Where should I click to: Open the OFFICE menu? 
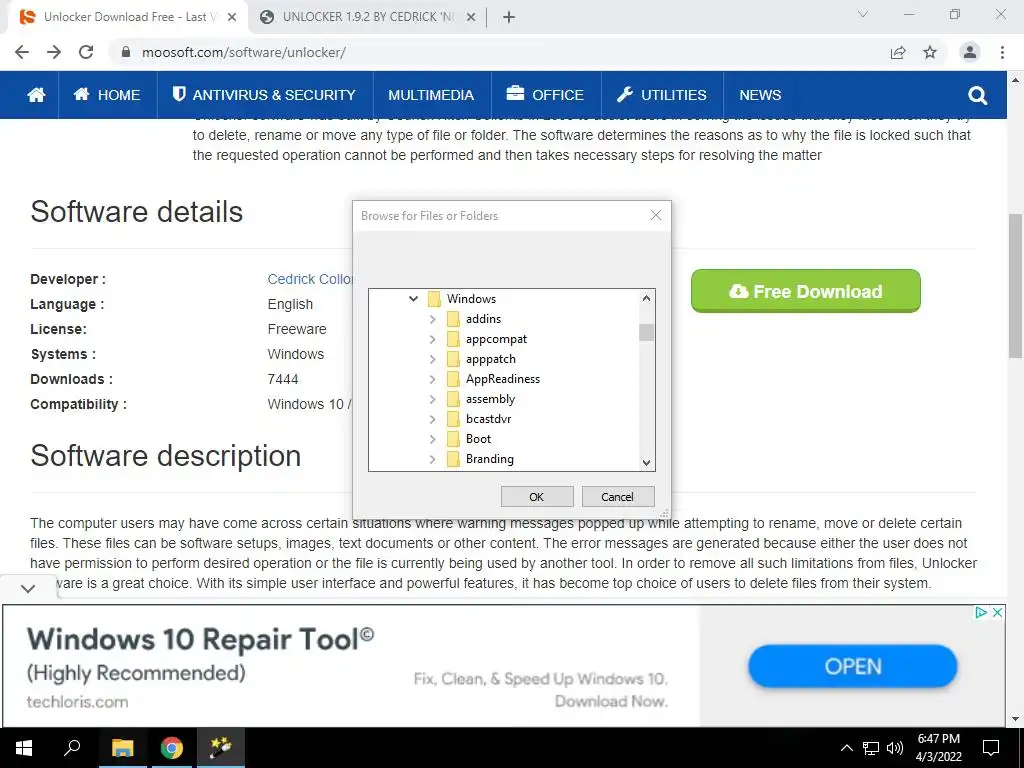(x=545, y=95)
